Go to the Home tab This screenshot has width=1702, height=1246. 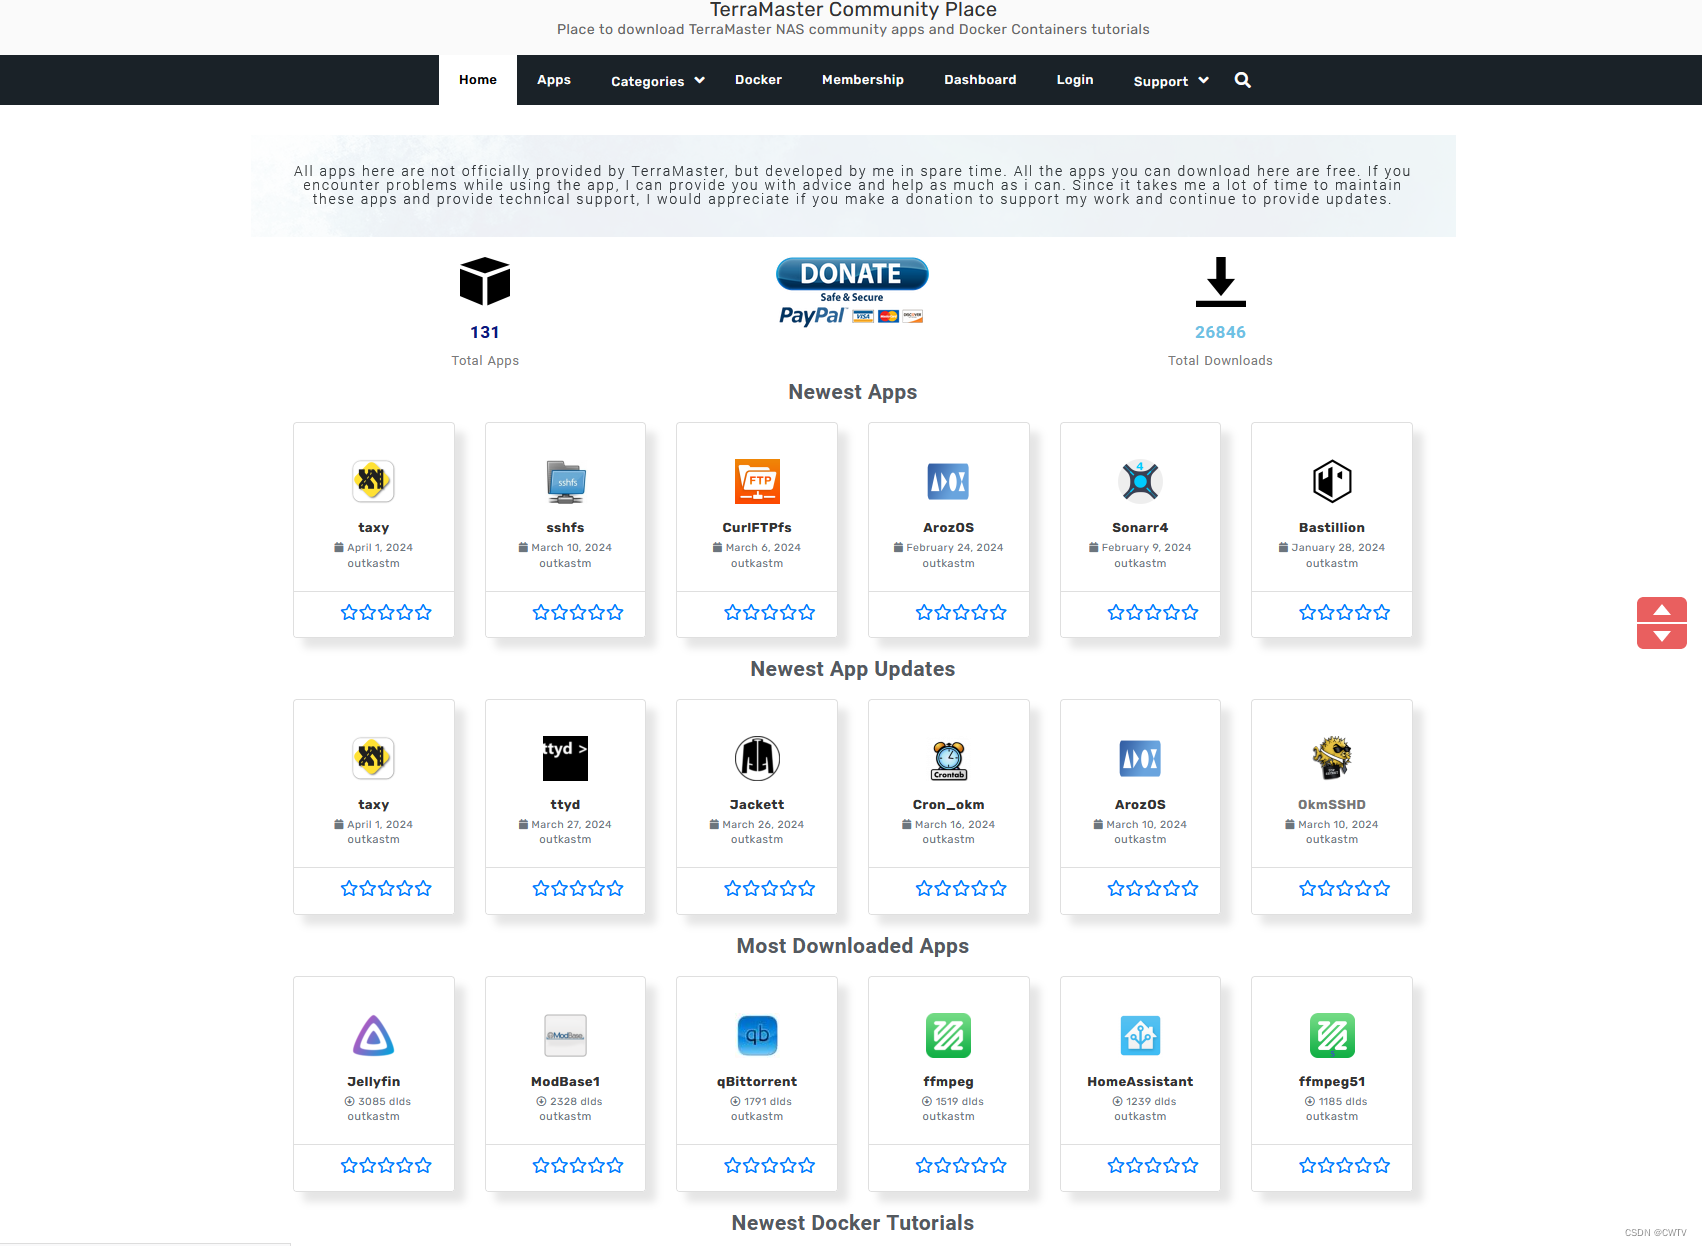click(x=478, y=80)
